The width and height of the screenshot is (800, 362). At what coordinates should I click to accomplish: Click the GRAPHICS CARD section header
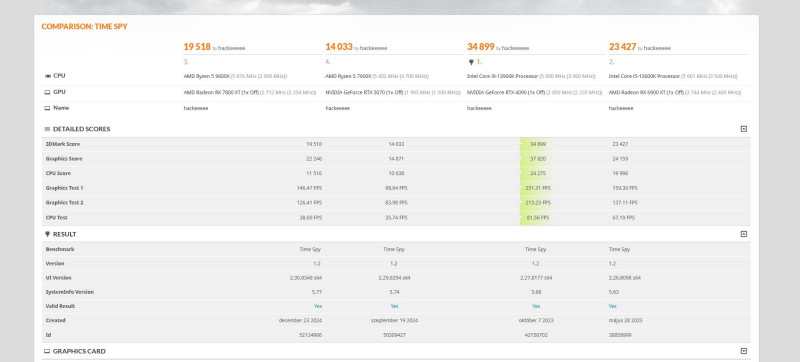(79, 351)
